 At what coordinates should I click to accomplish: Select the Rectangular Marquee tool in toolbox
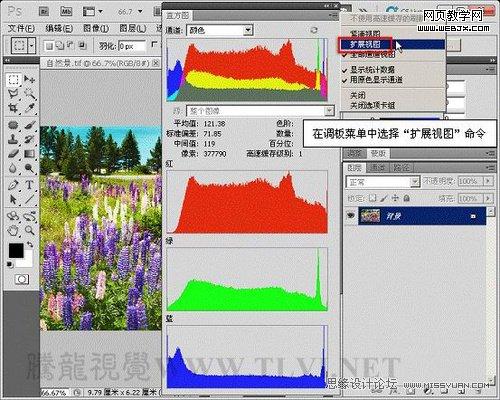(13, 79)
